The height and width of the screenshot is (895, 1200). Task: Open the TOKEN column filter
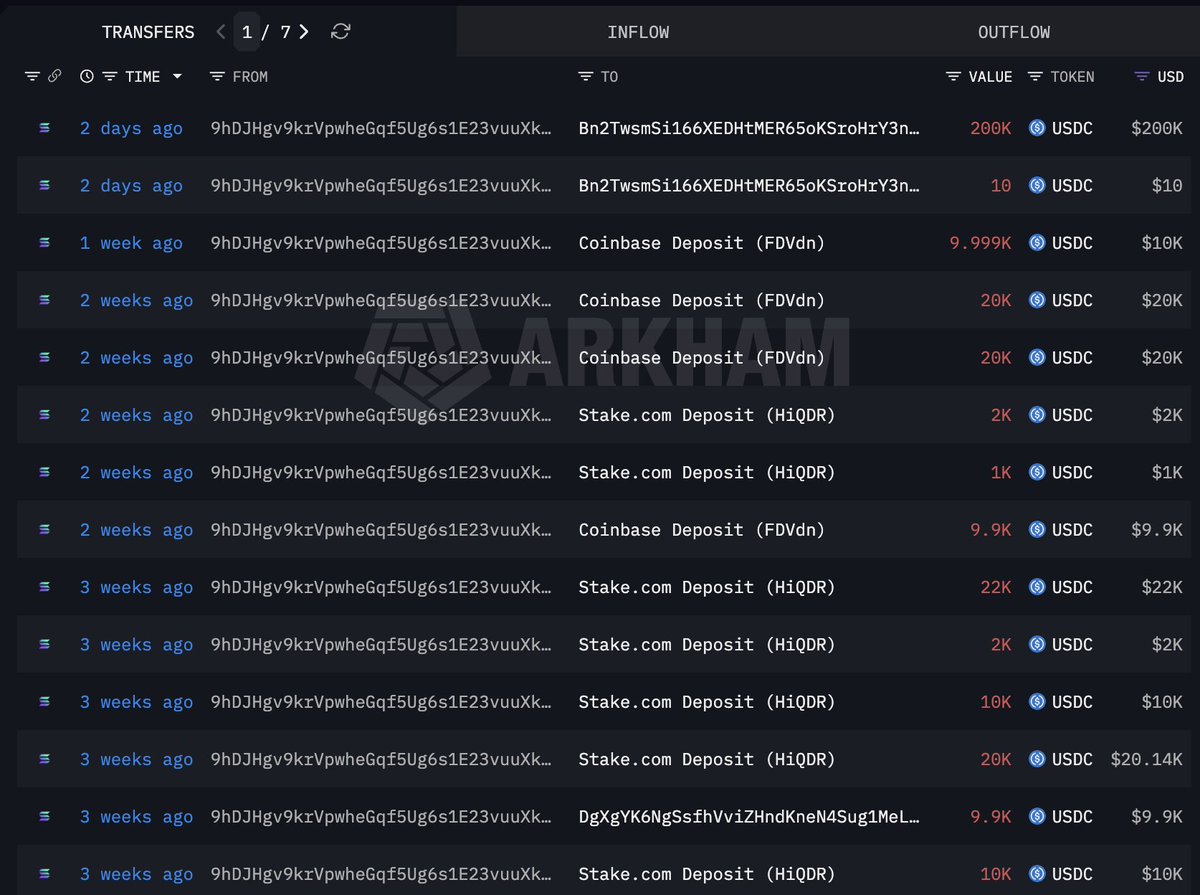(x=1035, y=77)
